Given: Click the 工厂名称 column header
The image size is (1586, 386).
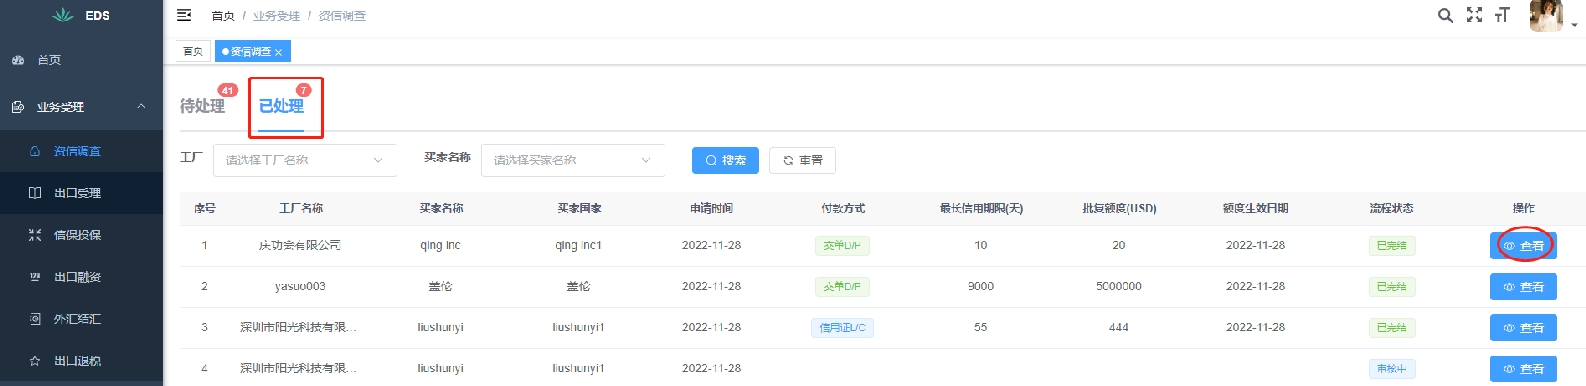Looking at the screenshot, I should click(x=300, y=208).
